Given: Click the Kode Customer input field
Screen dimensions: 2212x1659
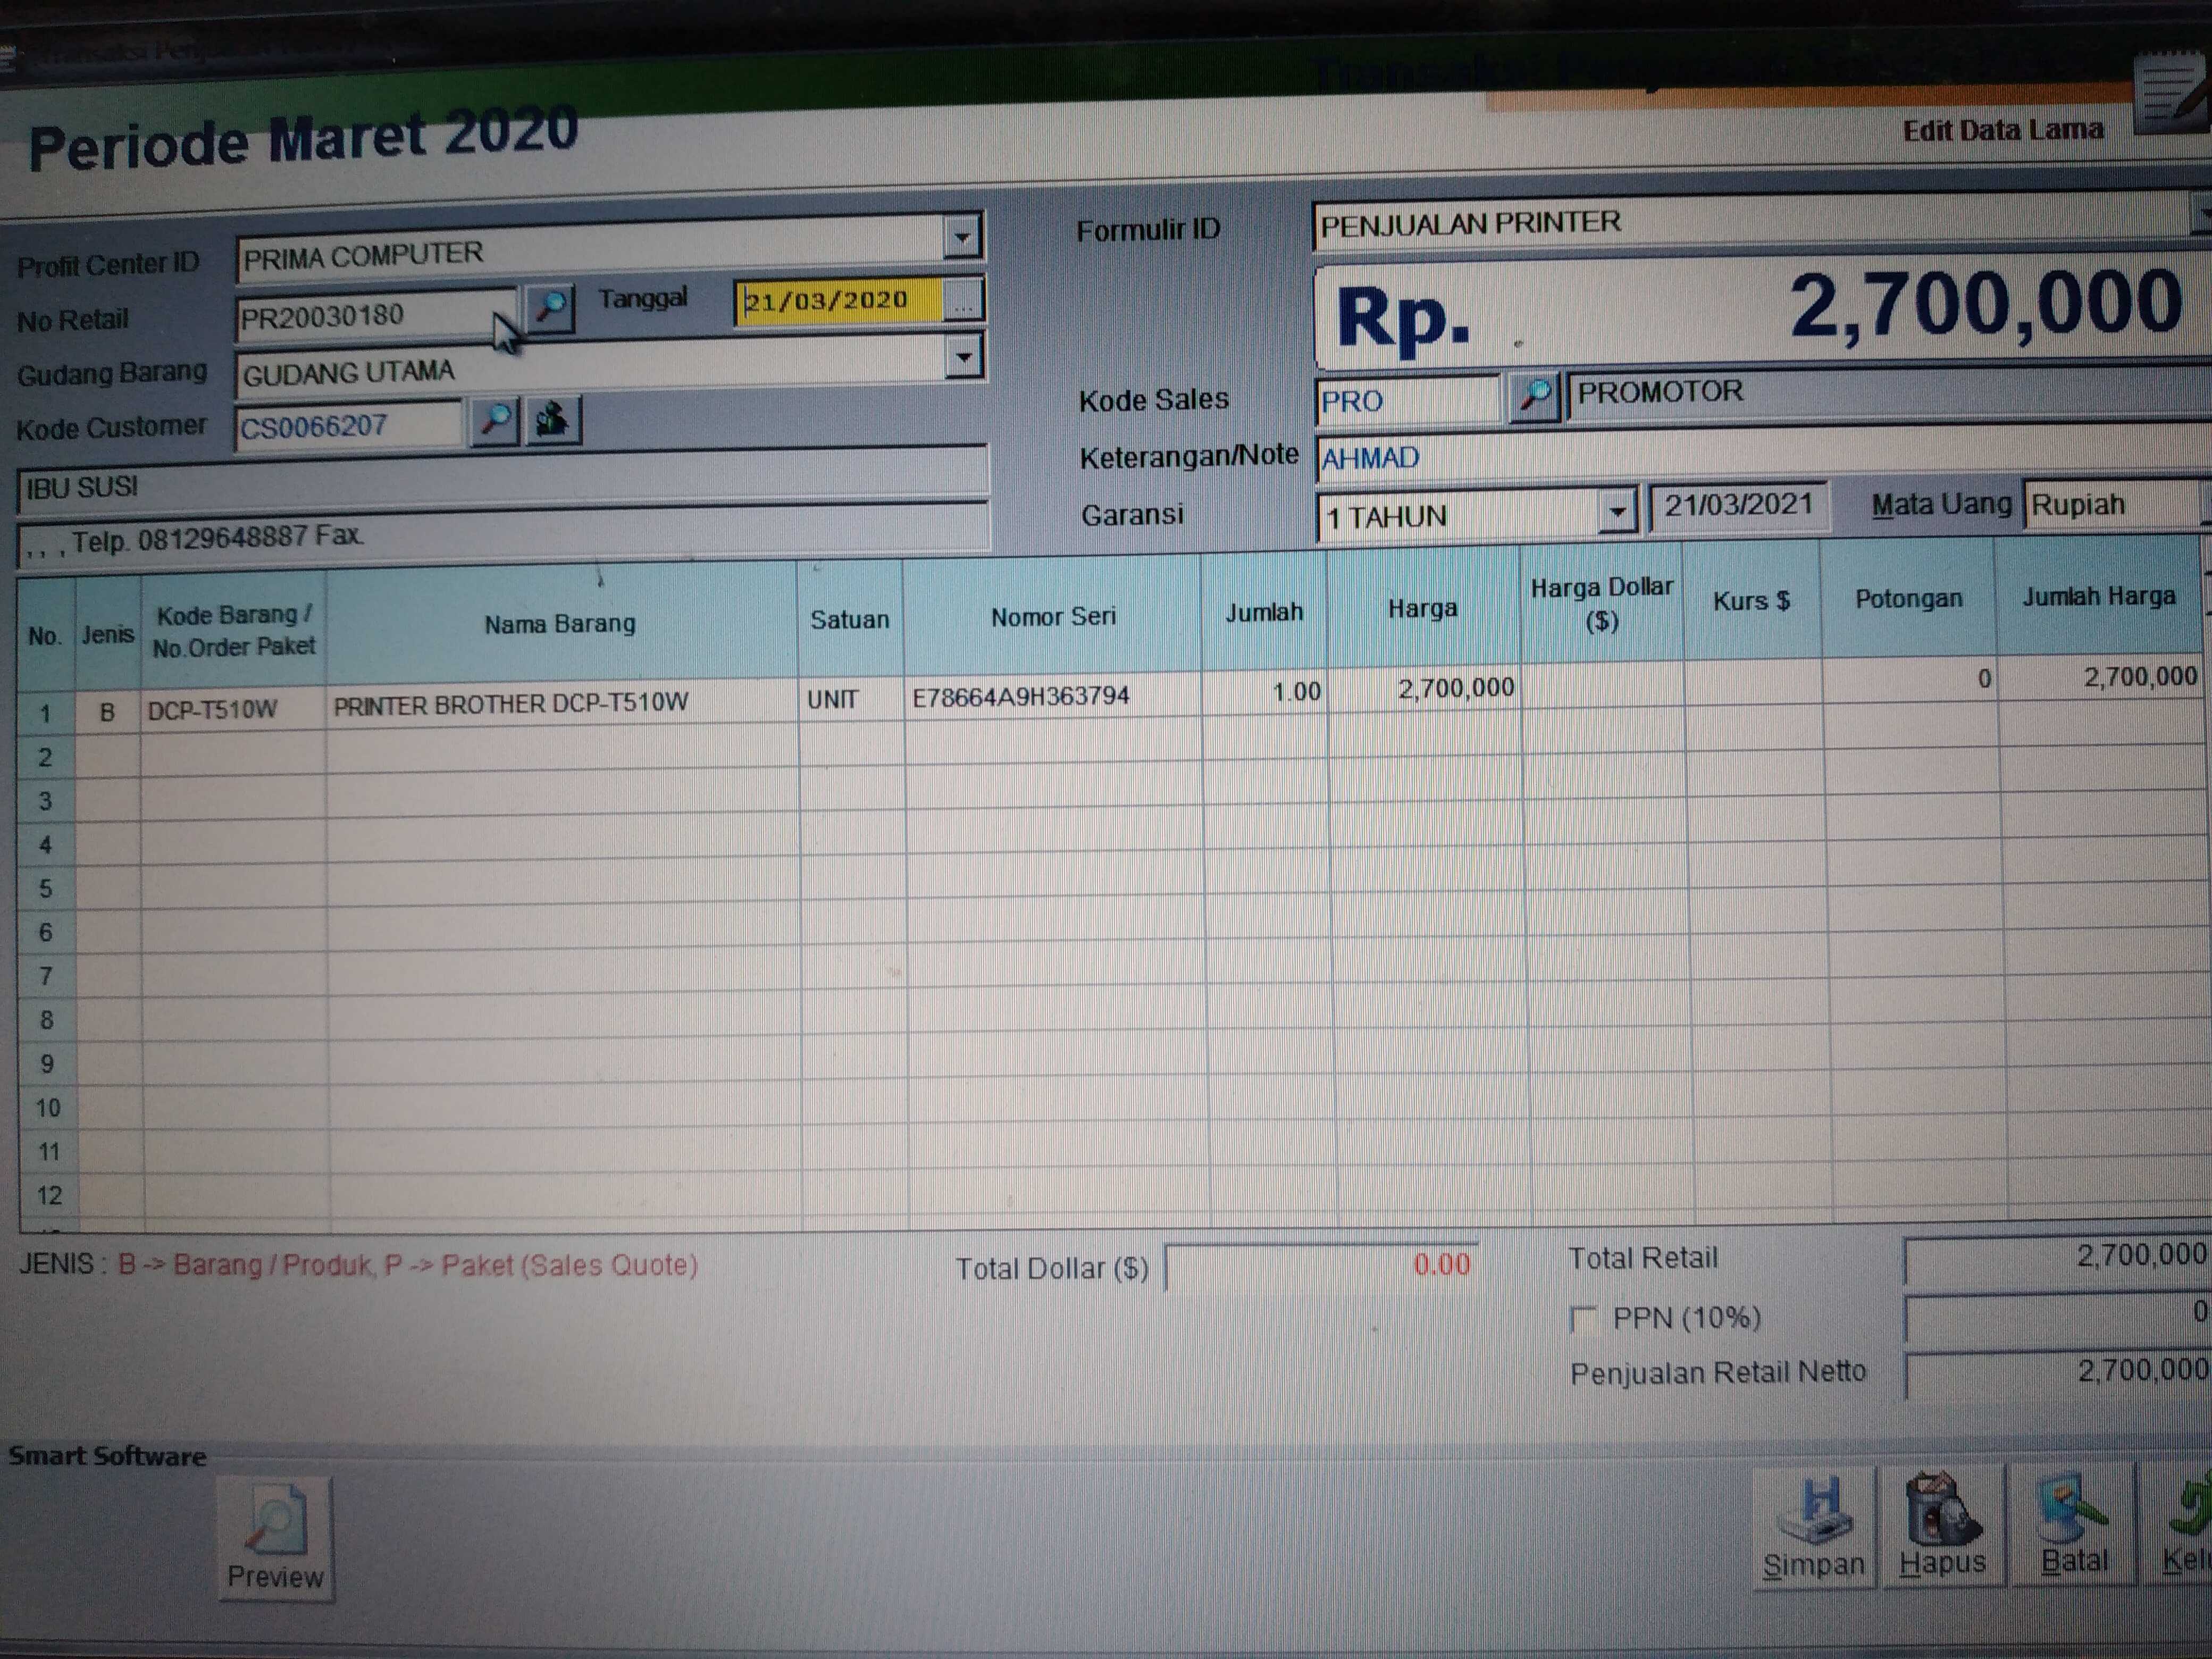Looking at the screenshot, I should pyautogui.click(x=347, y=426).
